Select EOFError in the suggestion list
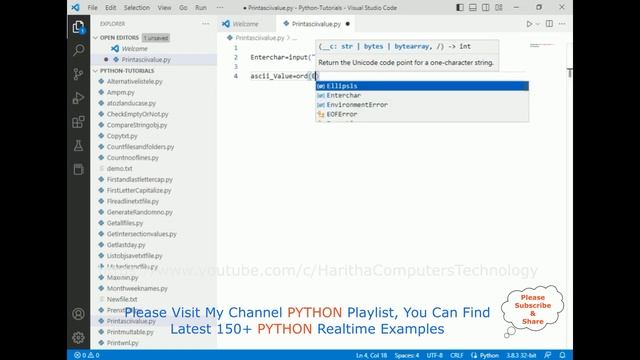The width and height of the screenshot is (640, 360). click(x=422, y=114)
